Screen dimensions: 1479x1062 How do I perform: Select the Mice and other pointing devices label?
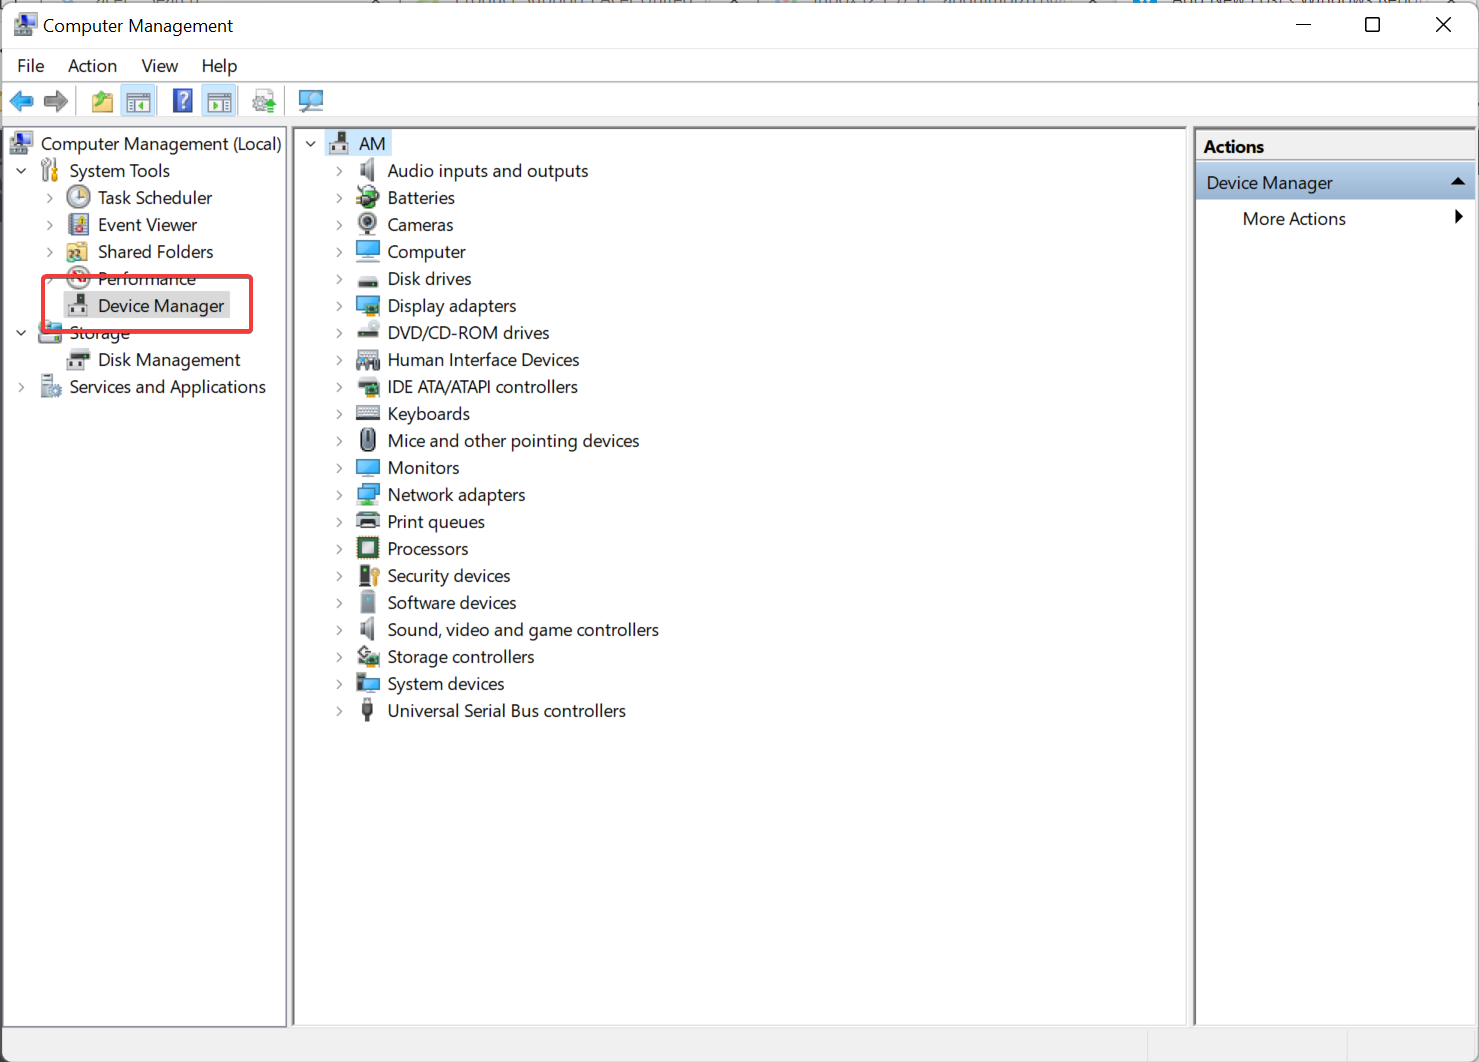pyautogui.click(x=513, y=441)
